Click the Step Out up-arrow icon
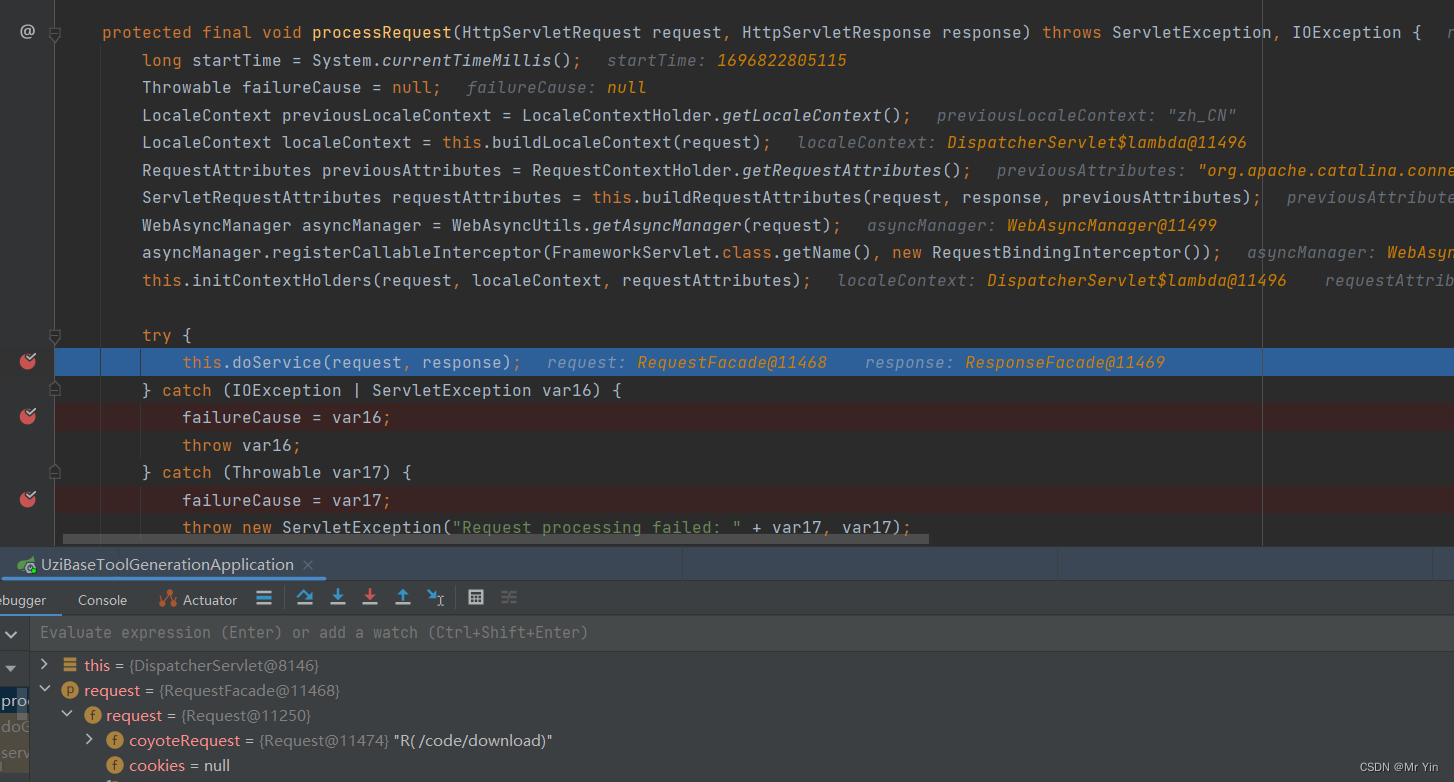Image resolution: width=1454 pixels, height=782 pixels. [403, 597]
